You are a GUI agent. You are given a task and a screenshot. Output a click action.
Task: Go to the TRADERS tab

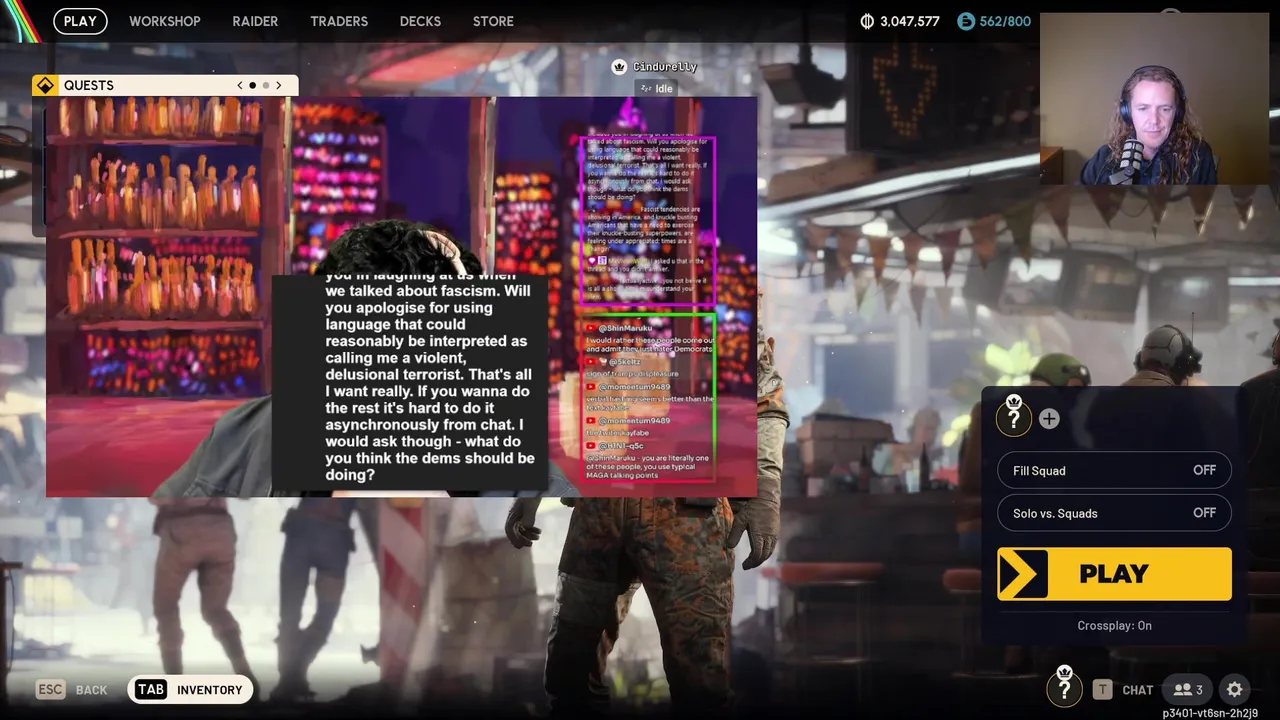click(x=339, y=21)
